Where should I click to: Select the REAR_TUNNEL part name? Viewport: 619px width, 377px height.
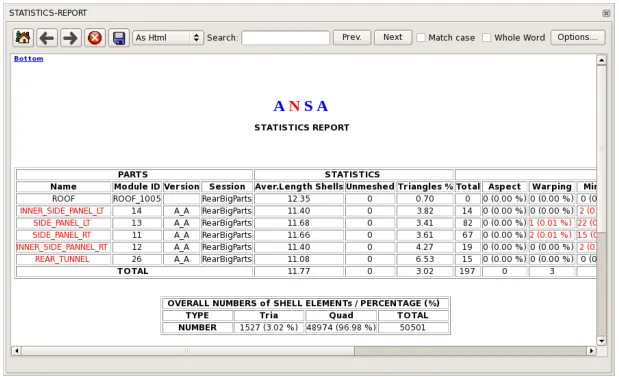coord(62,259)
